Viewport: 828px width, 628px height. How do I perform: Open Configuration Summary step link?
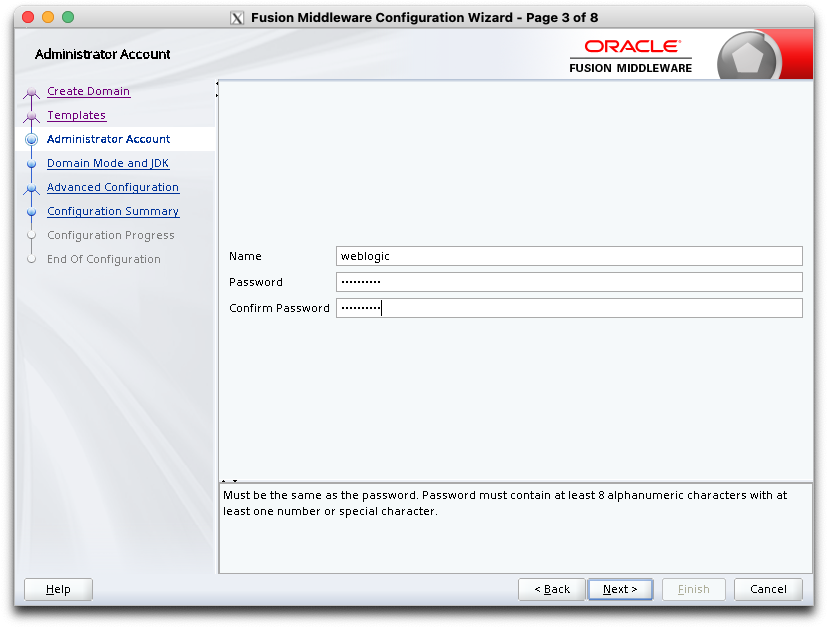click(112, 211)
